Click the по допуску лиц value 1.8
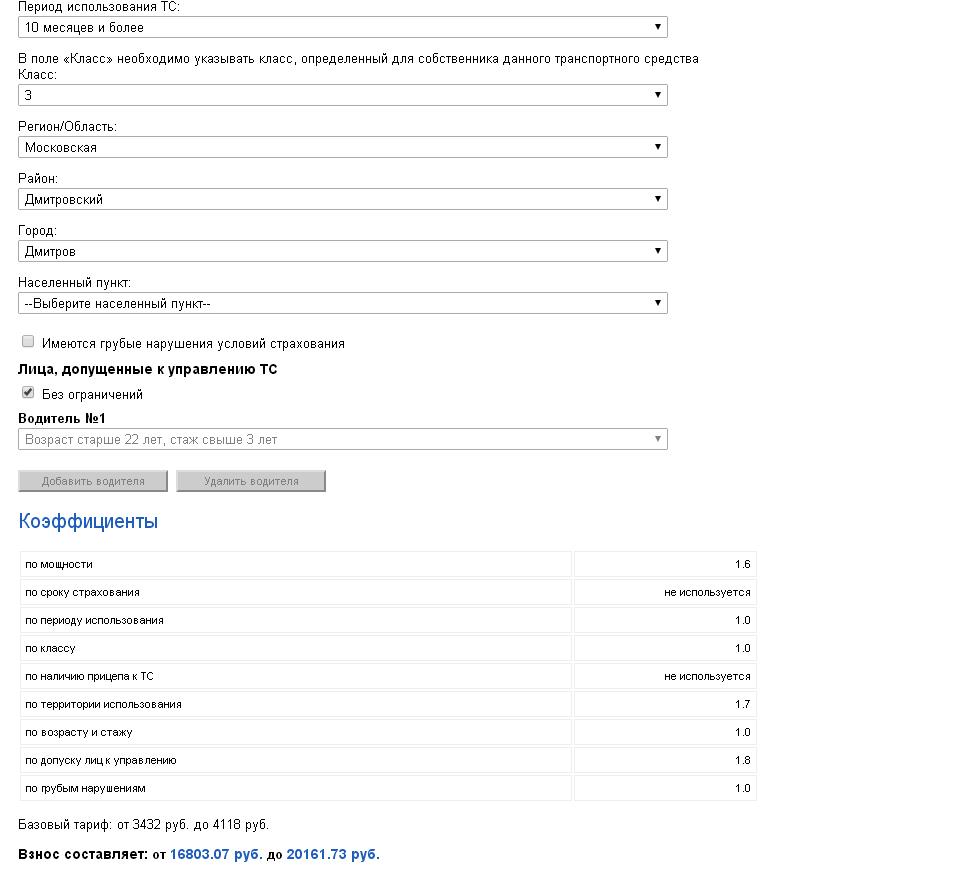The width and height of the screenshot is (960, 880). tap(742, 760)
